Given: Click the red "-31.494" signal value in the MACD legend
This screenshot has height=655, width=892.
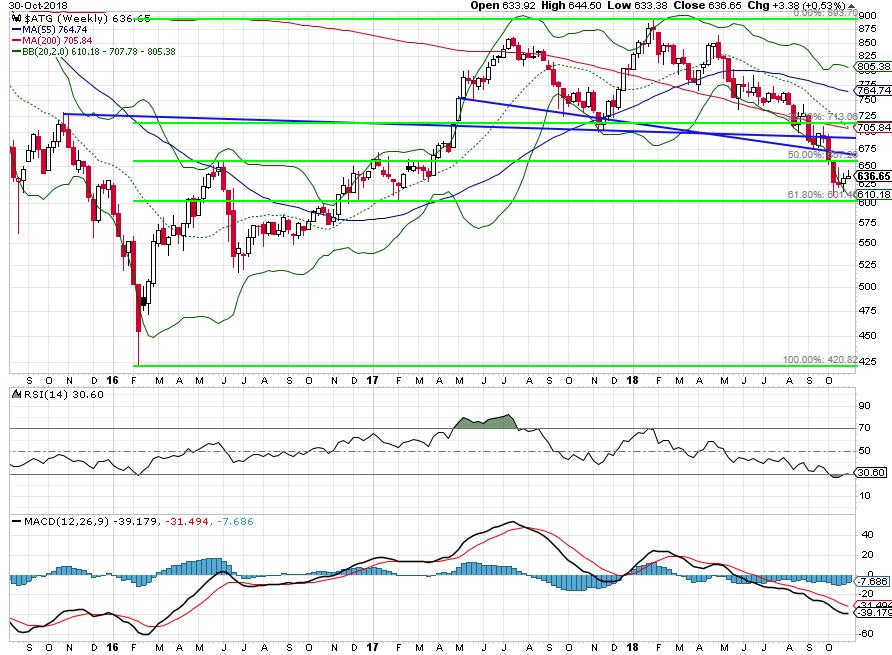Looking at the screenshot, I should point(187,521).
